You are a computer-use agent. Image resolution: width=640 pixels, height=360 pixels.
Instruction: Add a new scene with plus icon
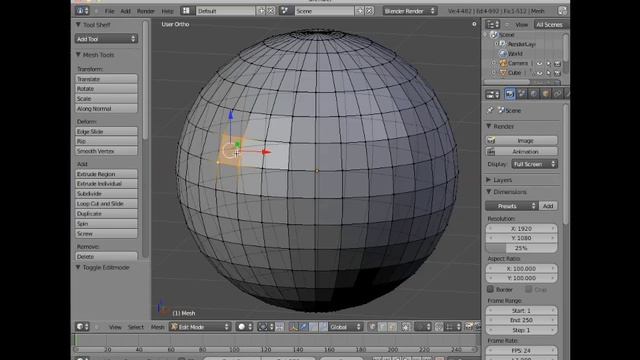360,11
